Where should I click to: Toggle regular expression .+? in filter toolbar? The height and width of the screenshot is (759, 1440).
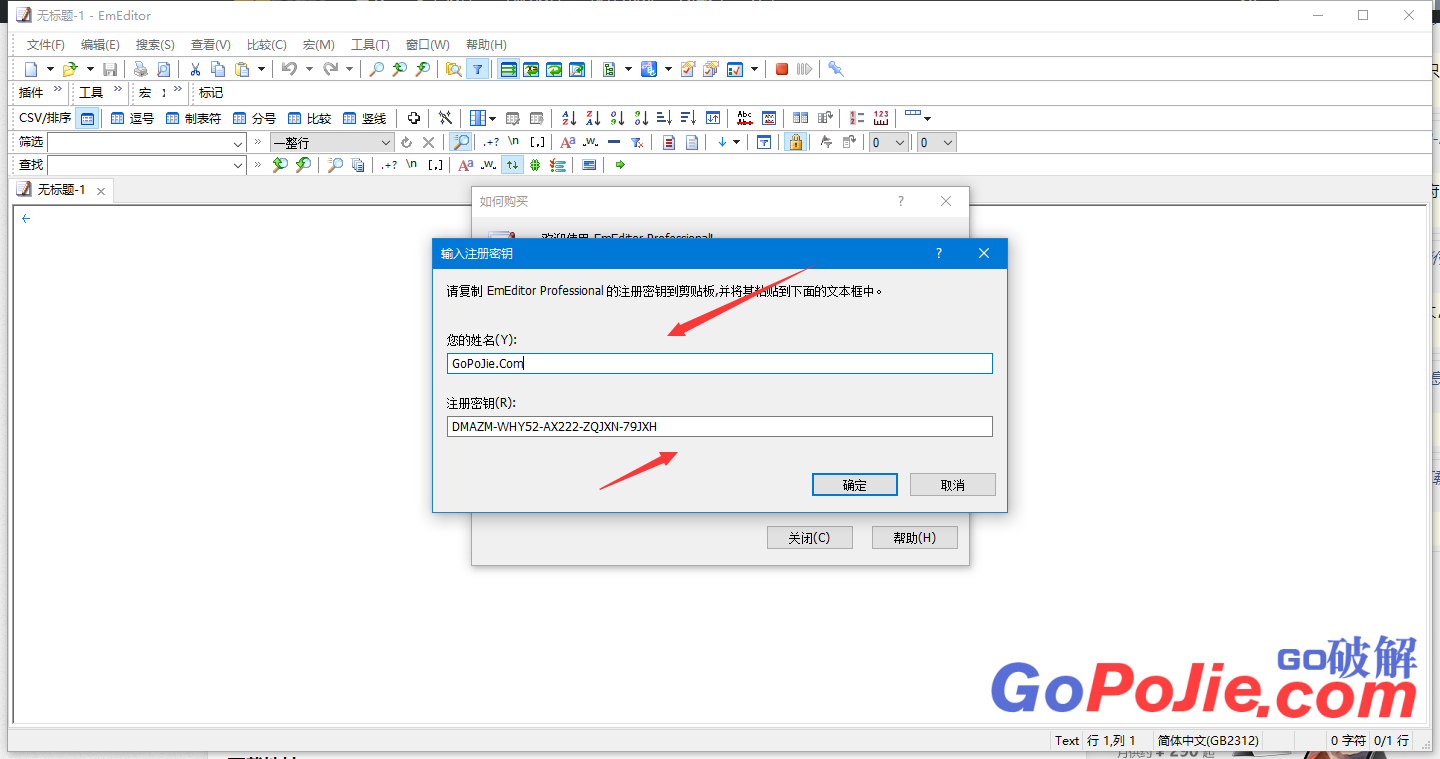490,142
